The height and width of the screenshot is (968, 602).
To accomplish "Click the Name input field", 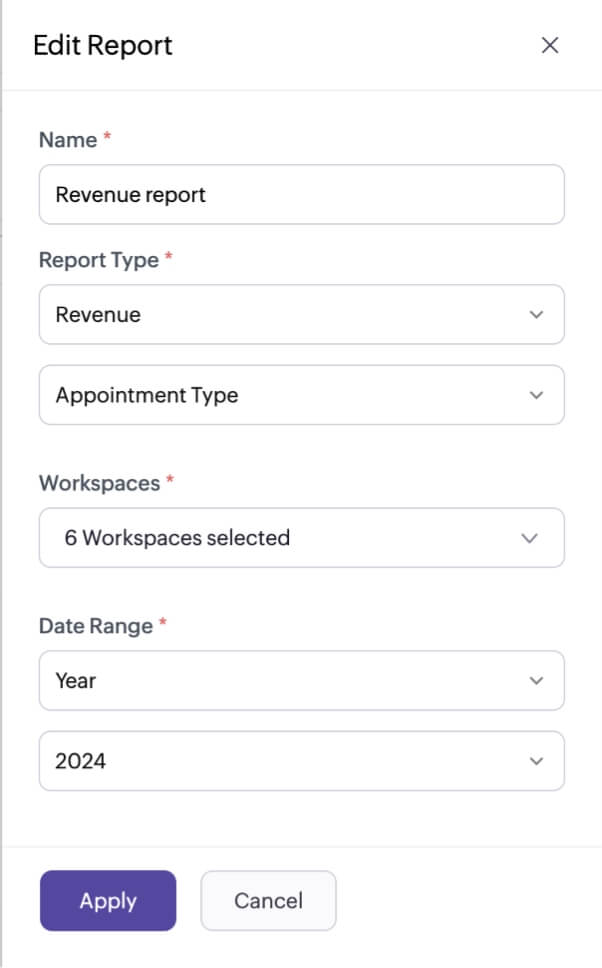I will 301,195.
